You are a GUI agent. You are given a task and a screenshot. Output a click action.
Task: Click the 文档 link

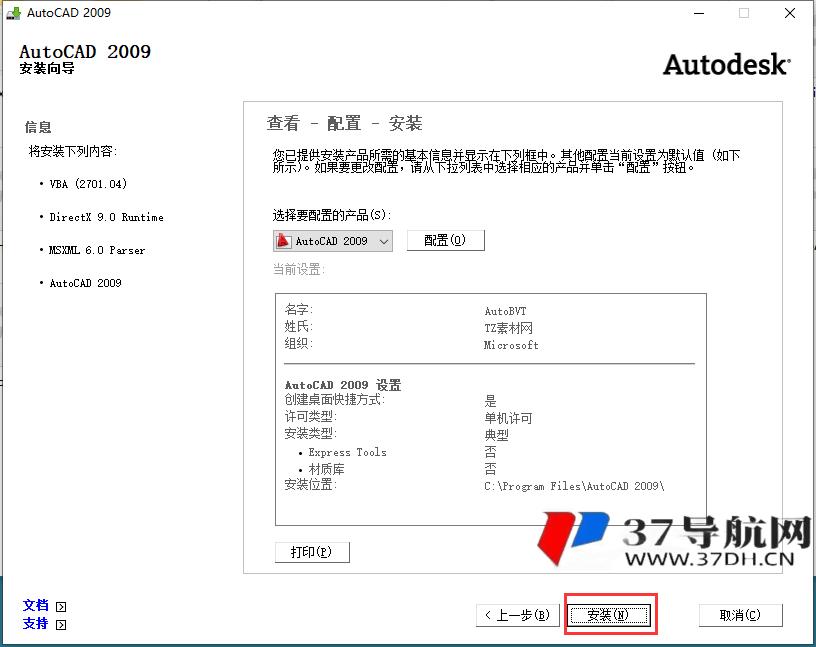click(x=34, y=605)
